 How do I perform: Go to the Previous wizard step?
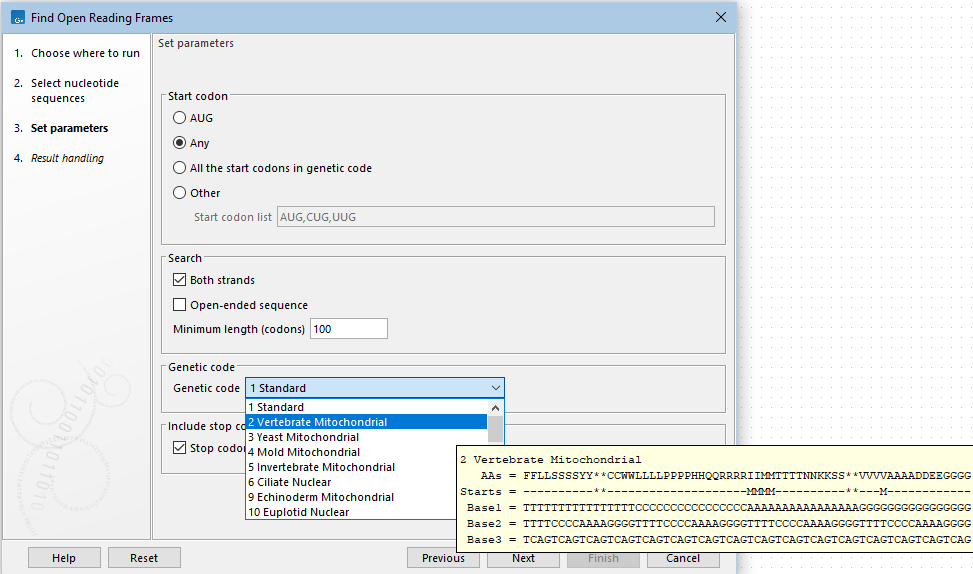pos(443,558)
